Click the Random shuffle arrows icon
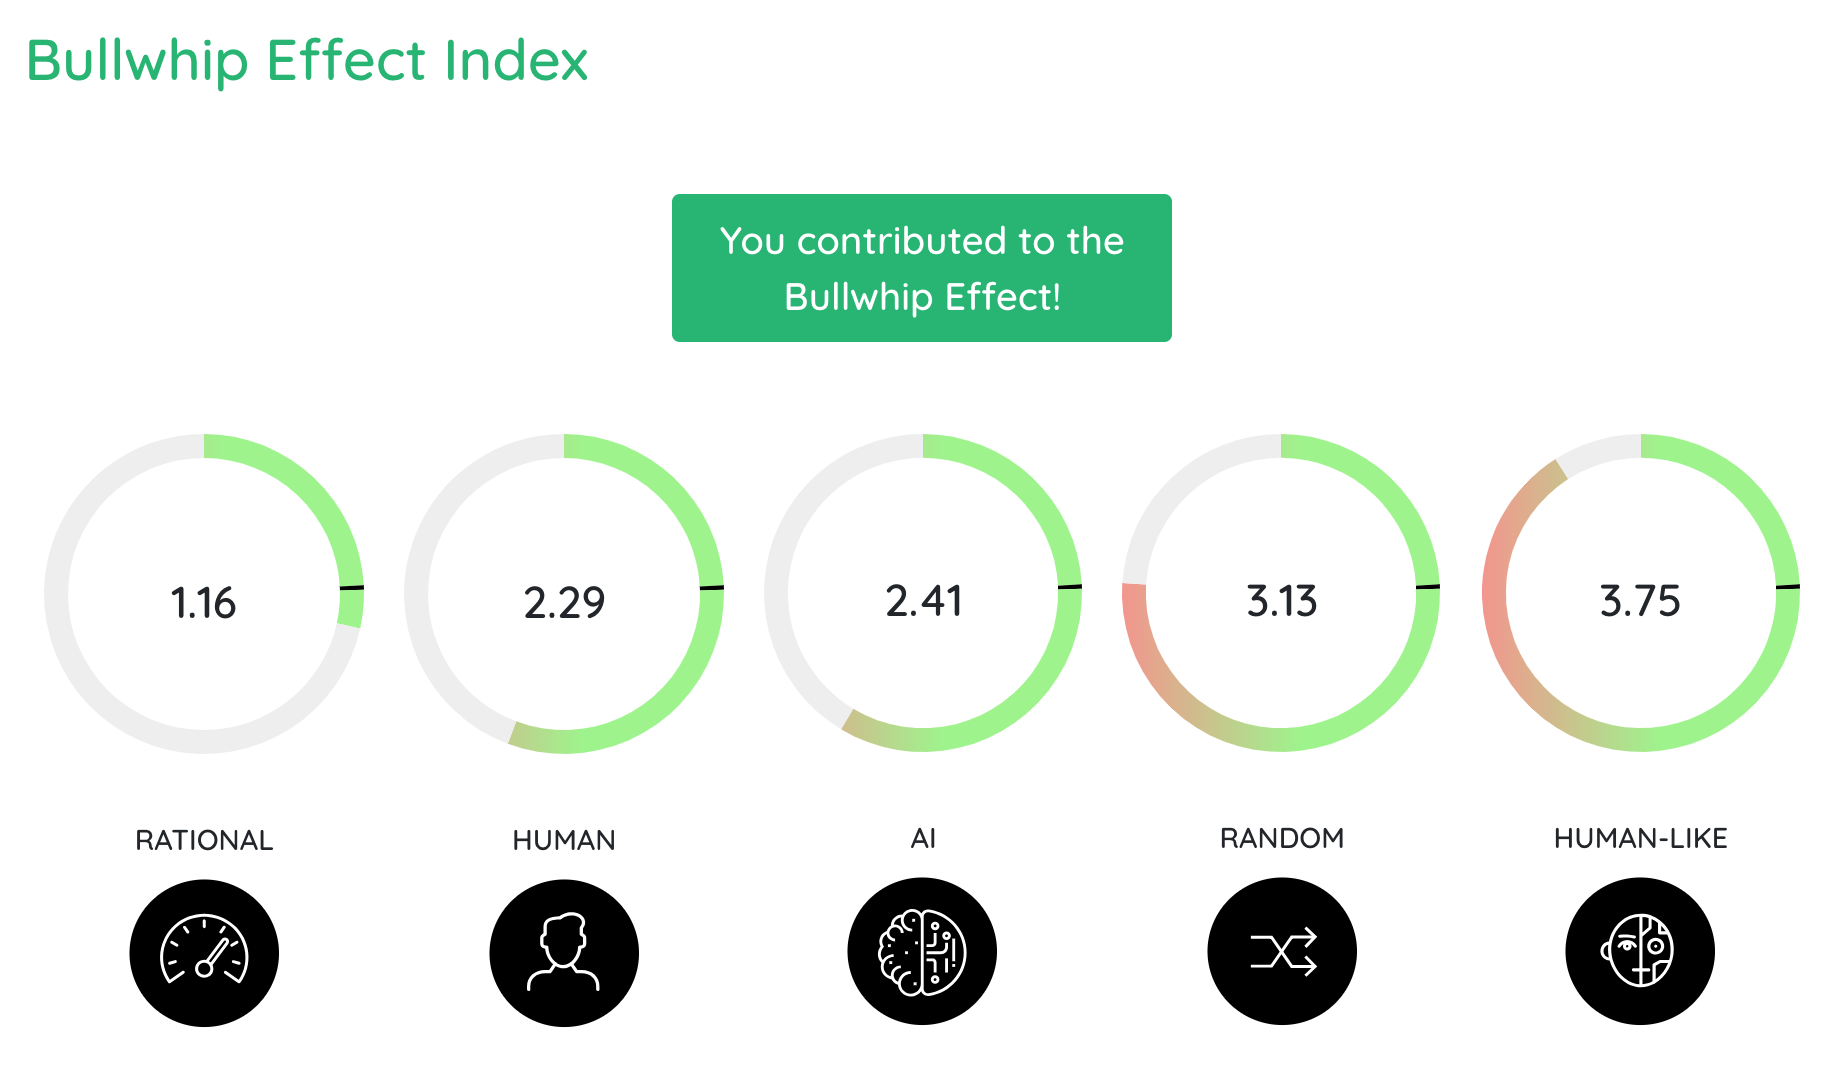 [1282, 951]
